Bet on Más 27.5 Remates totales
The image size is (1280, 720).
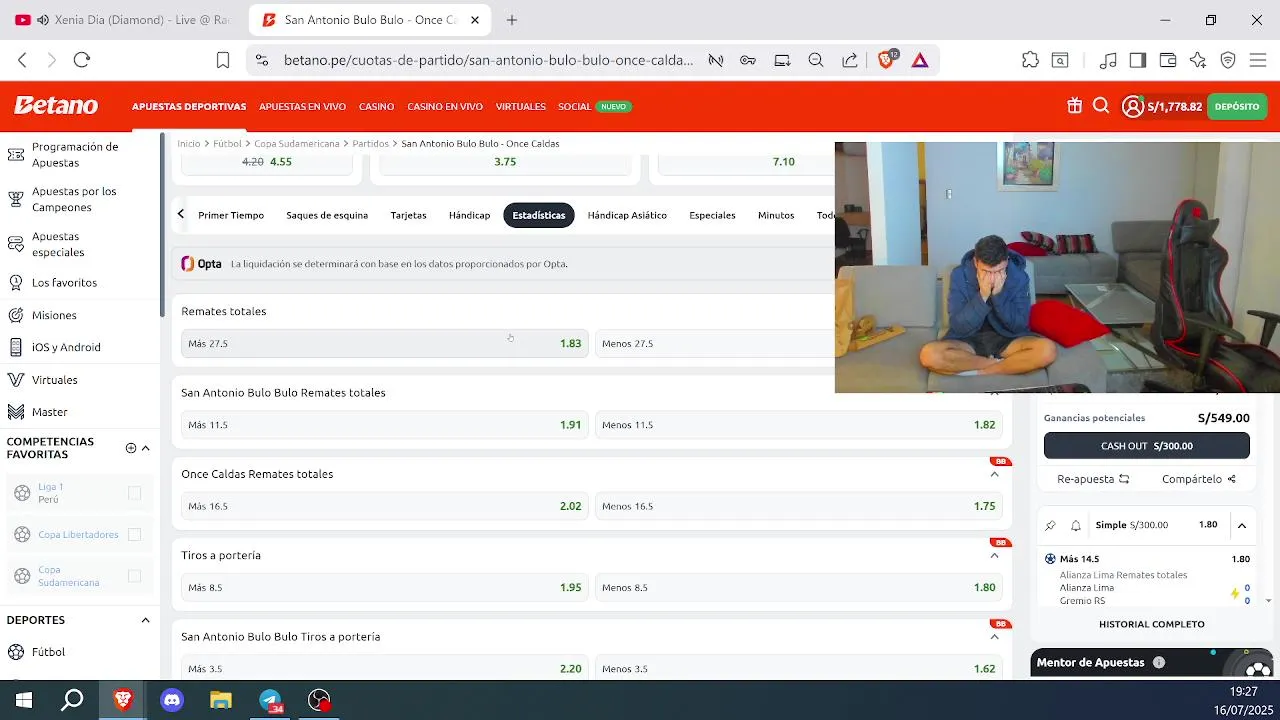point(384,343)
